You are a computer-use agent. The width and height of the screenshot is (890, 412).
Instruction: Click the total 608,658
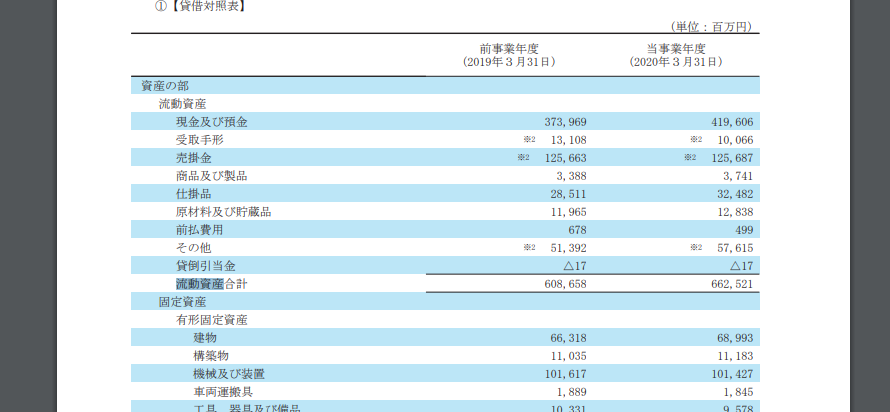[565, 284]
